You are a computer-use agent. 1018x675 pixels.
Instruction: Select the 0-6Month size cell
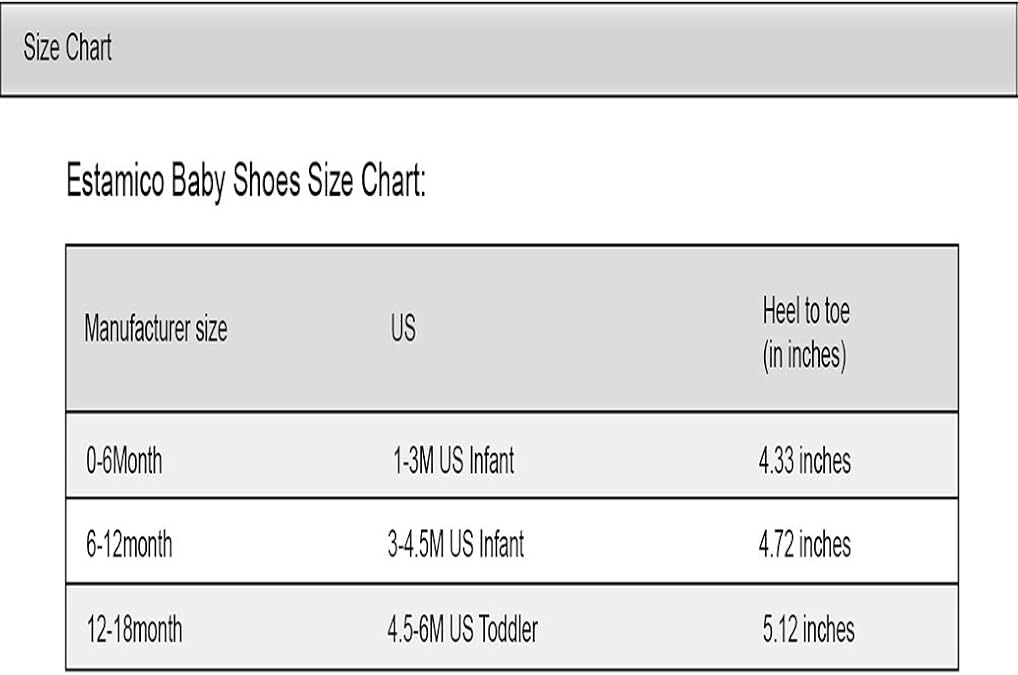coord(123,461)
